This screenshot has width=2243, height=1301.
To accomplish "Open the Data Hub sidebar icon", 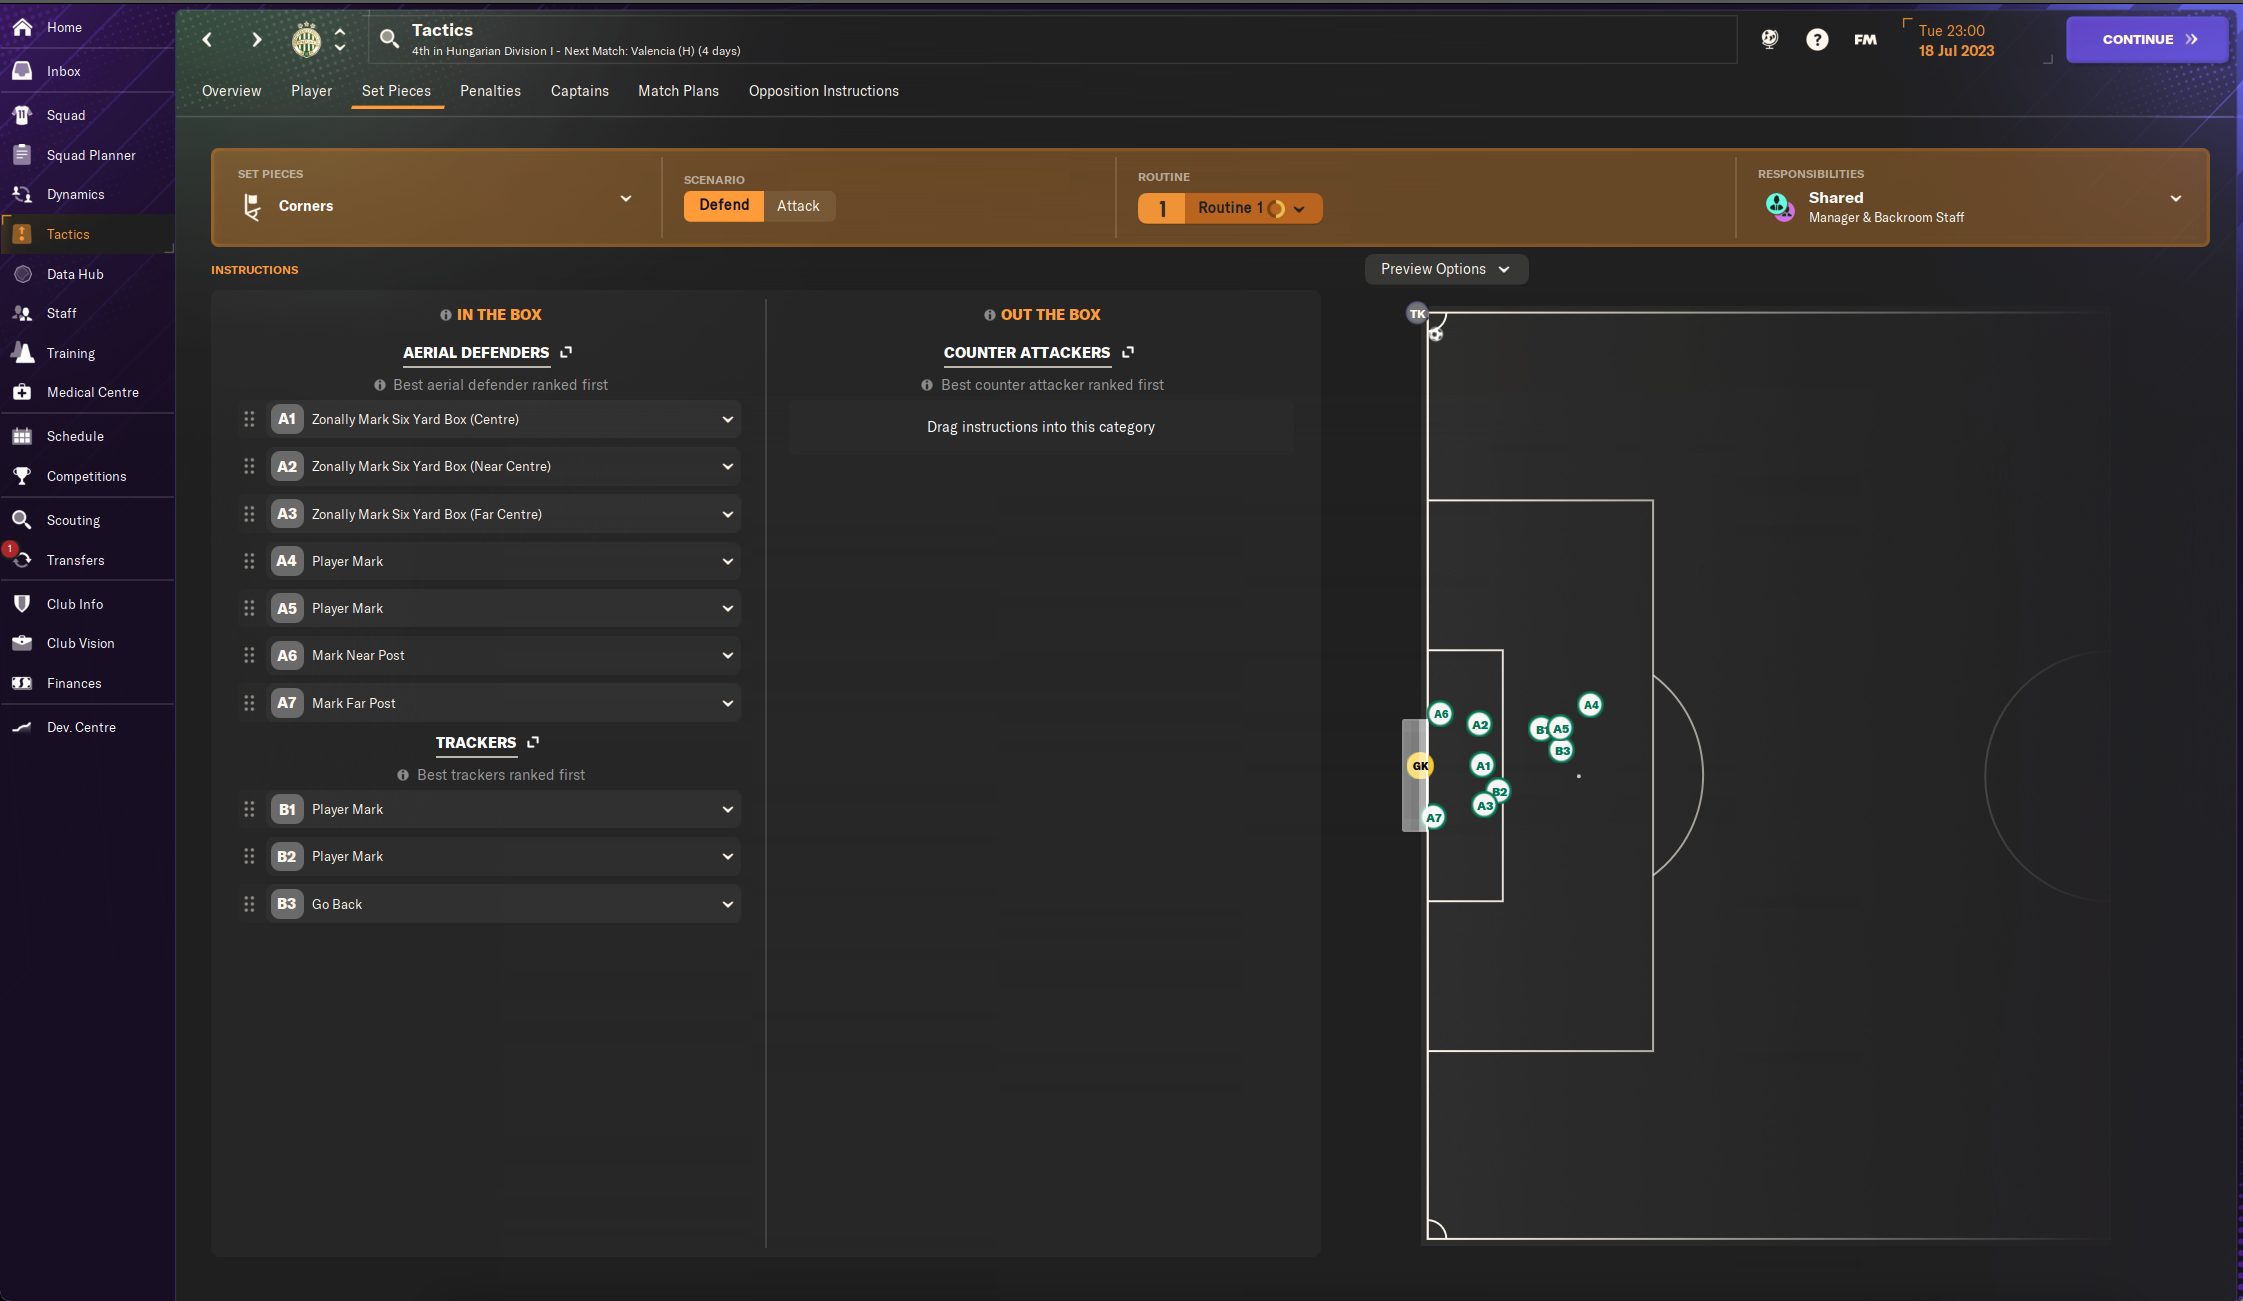I will pos(22,273).
